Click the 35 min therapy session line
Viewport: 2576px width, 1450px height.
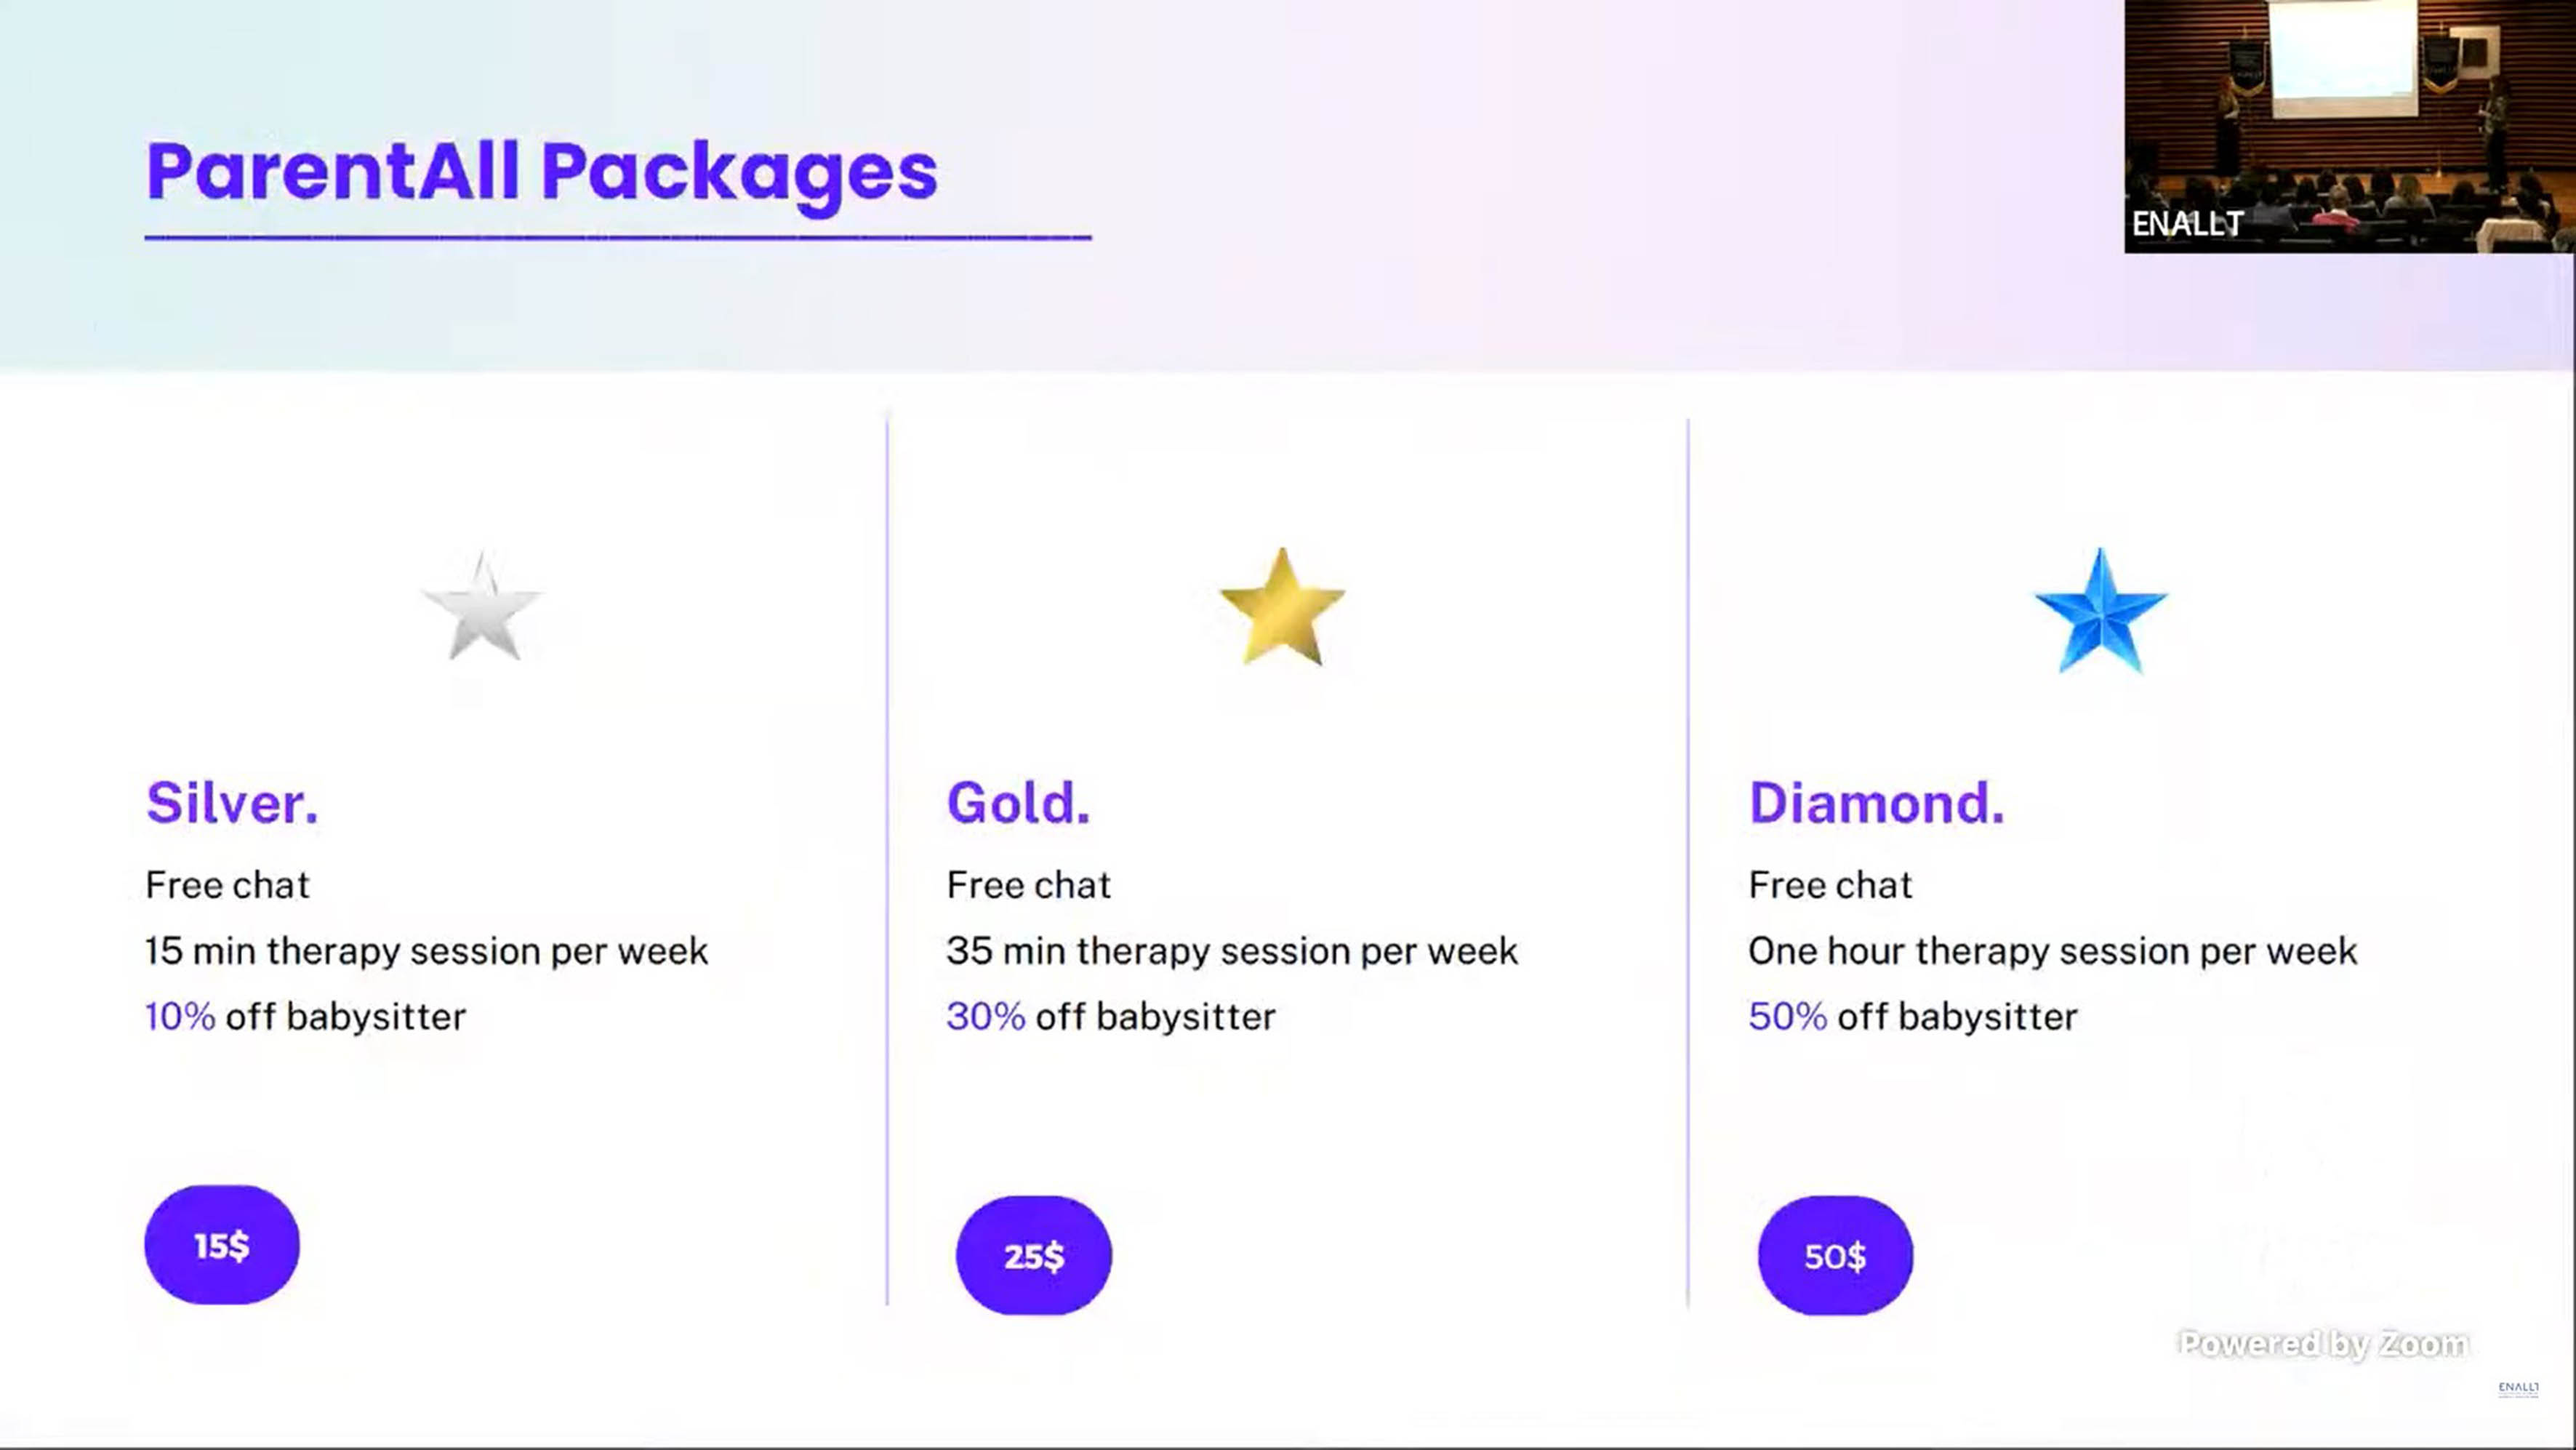click(1232, 950)
